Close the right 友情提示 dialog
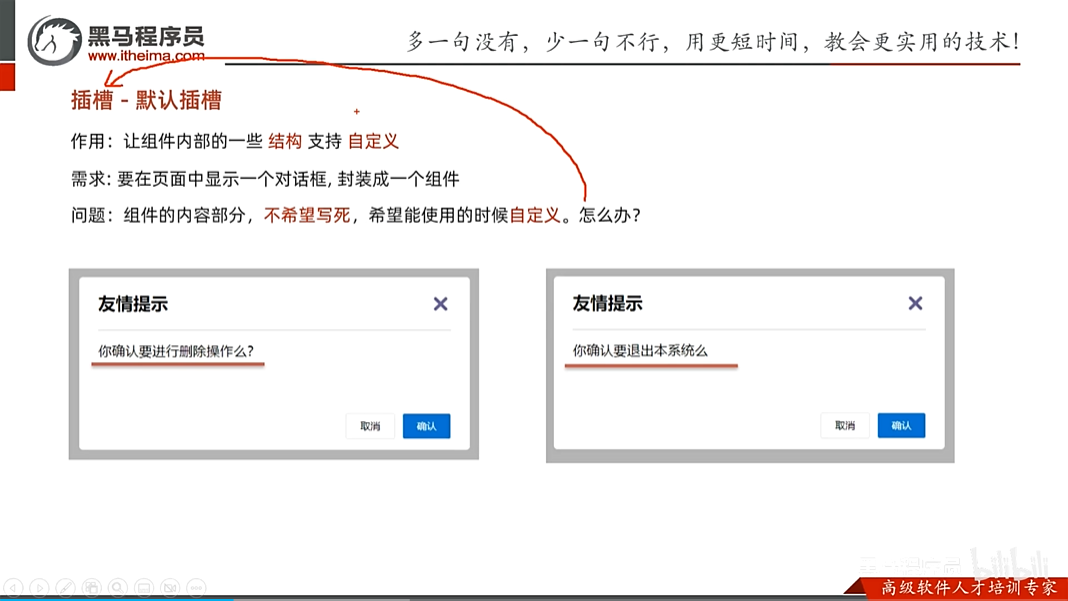 (x=915, y=303)
